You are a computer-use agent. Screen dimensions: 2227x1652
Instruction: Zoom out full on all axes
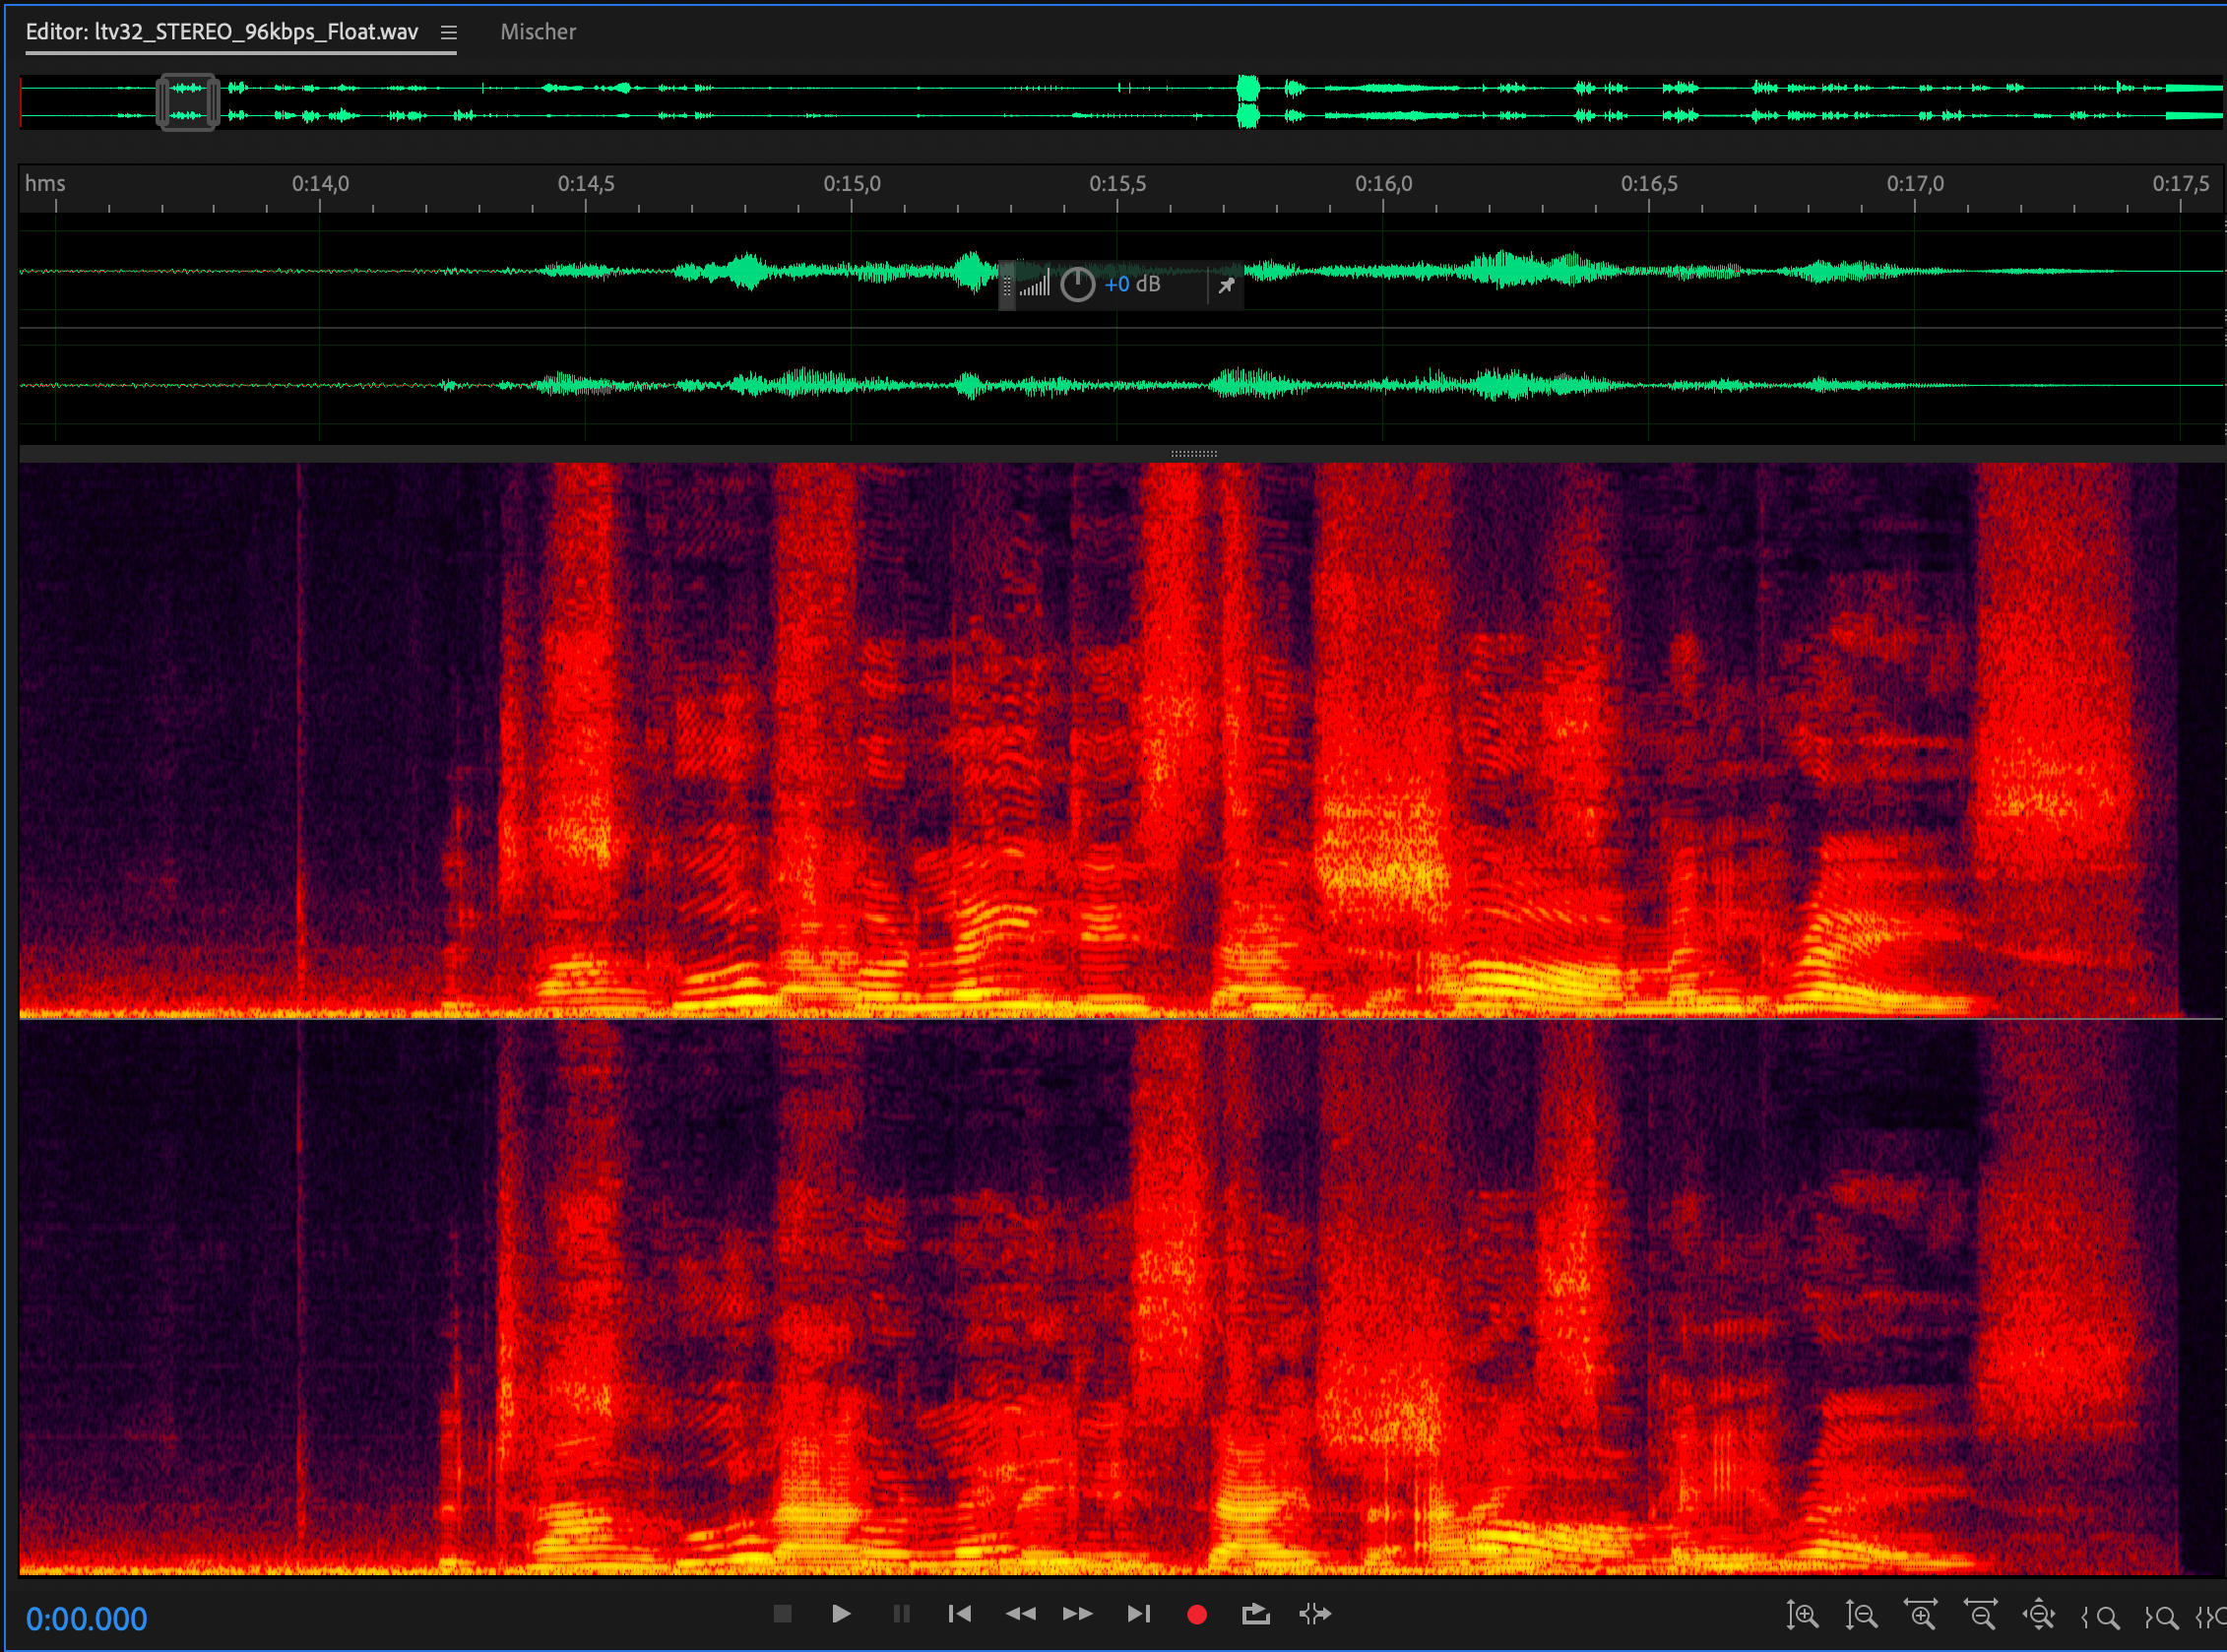point(2039,1615)
